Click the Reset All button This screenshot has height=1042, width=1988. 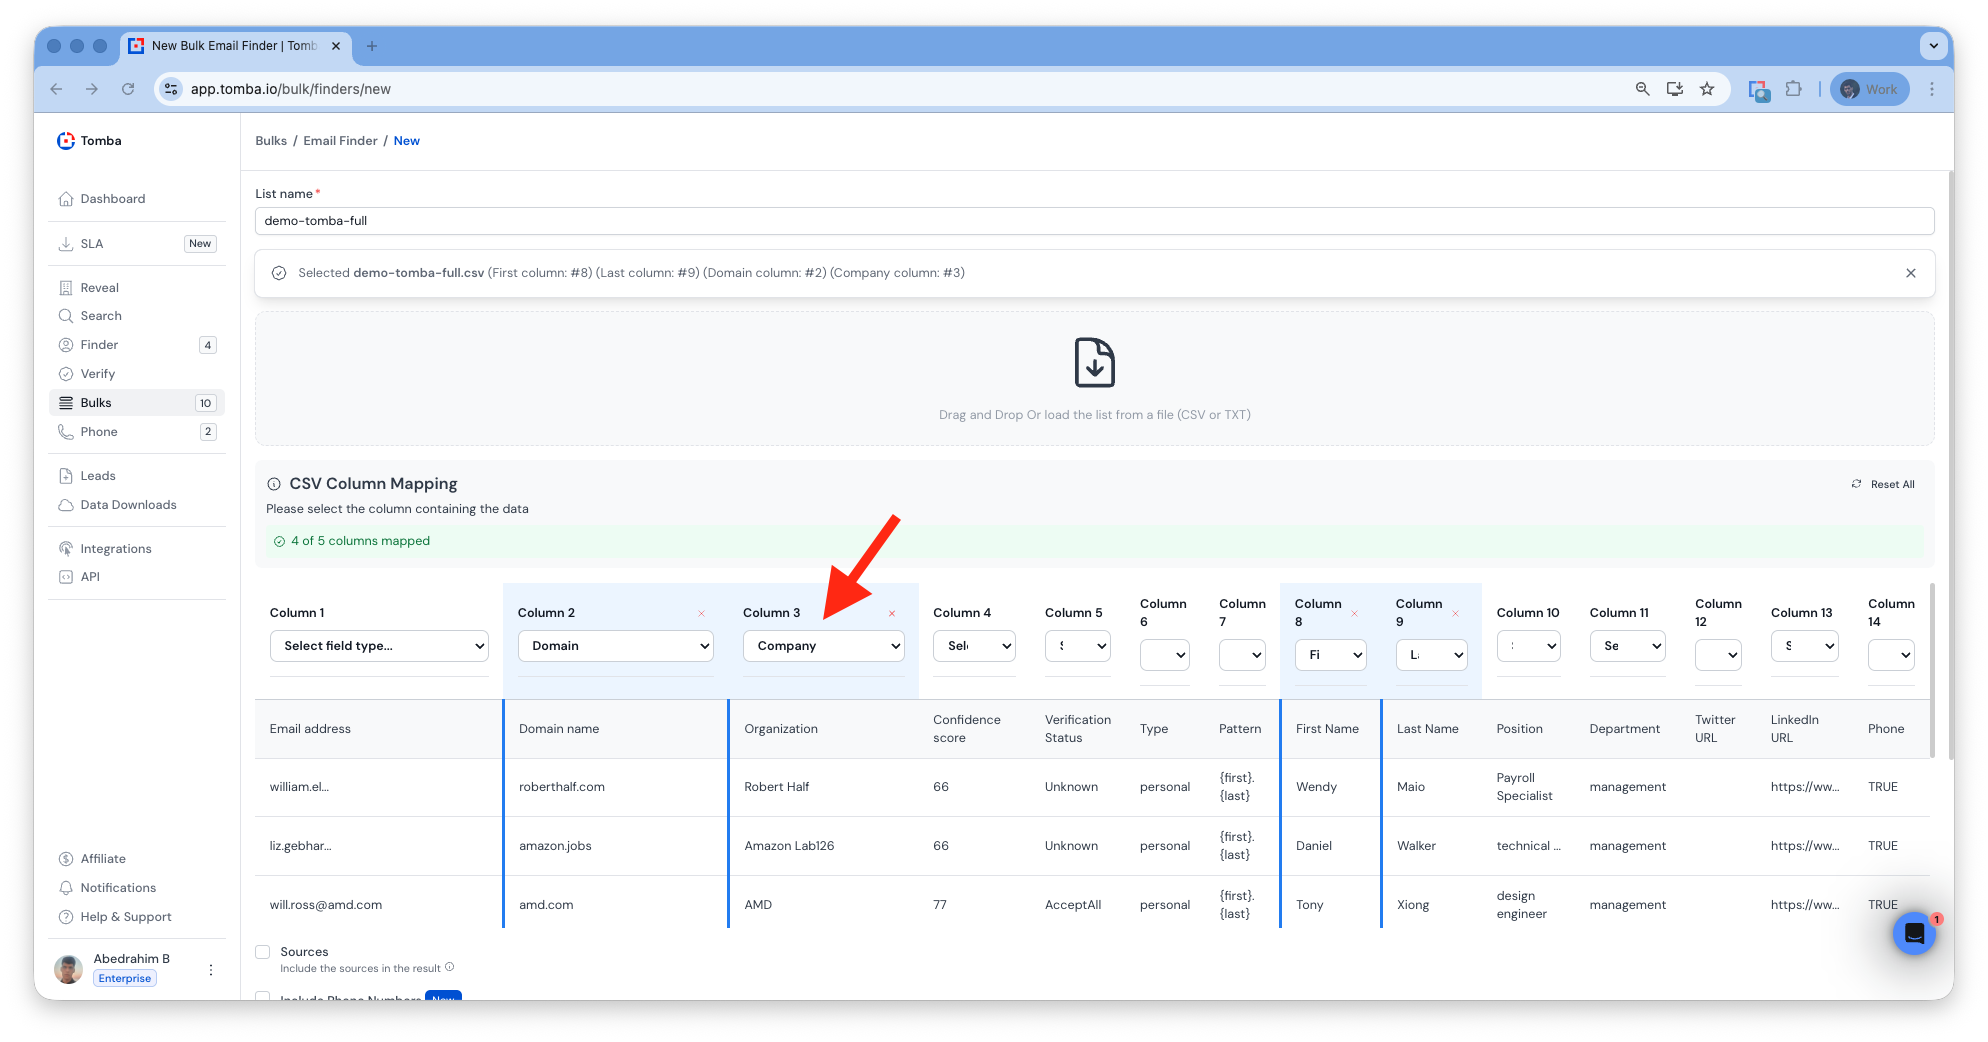point(1883,483)
